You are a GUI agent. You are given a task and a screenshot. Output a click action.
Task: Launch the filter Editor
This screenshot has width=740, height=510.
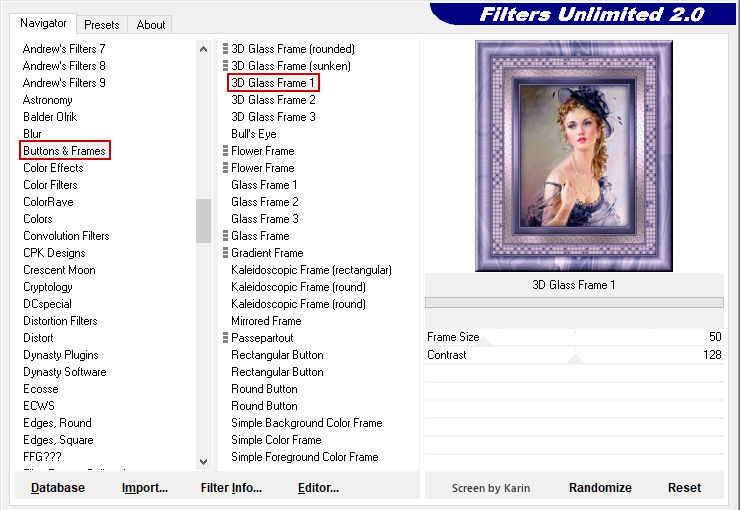pos(318,488)
